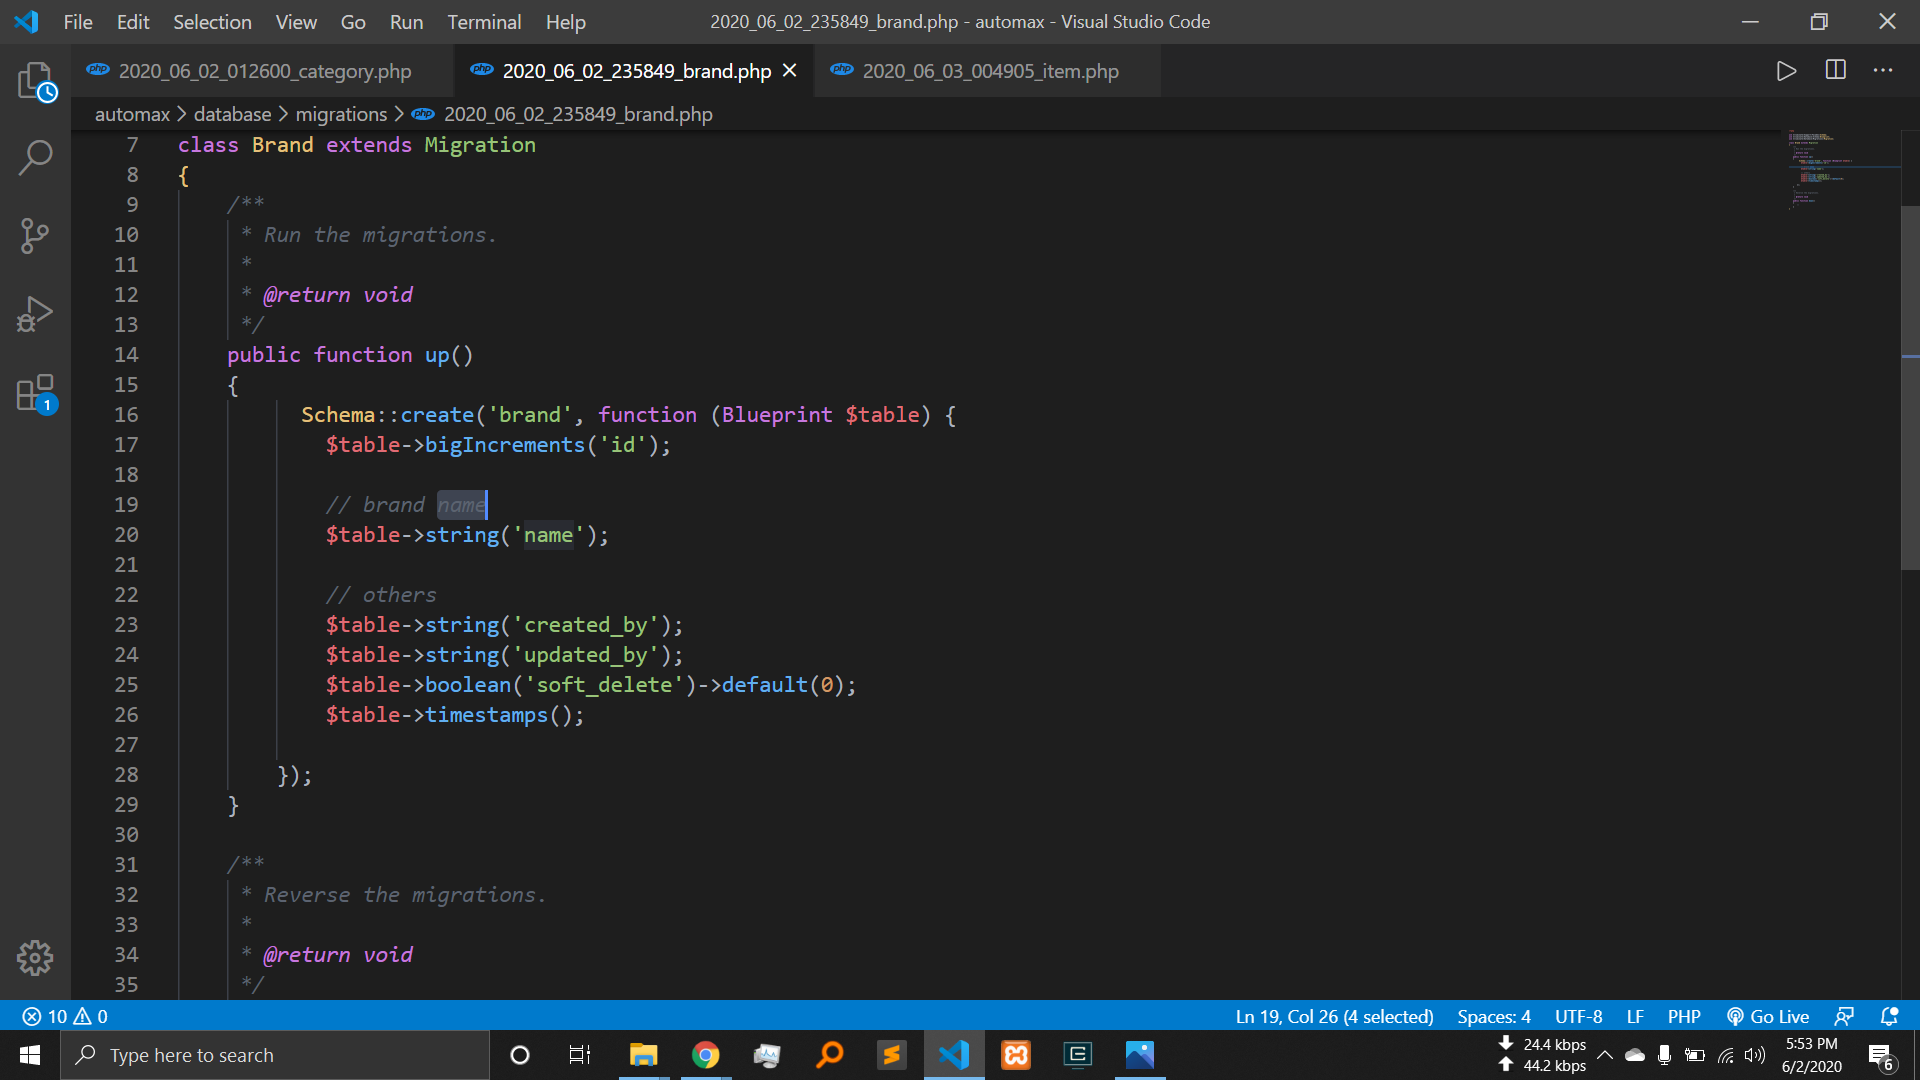The width and height of the screenshot is (1920, 1080).
Task: Open the Extensions view
Action: [x=35, y=393]
